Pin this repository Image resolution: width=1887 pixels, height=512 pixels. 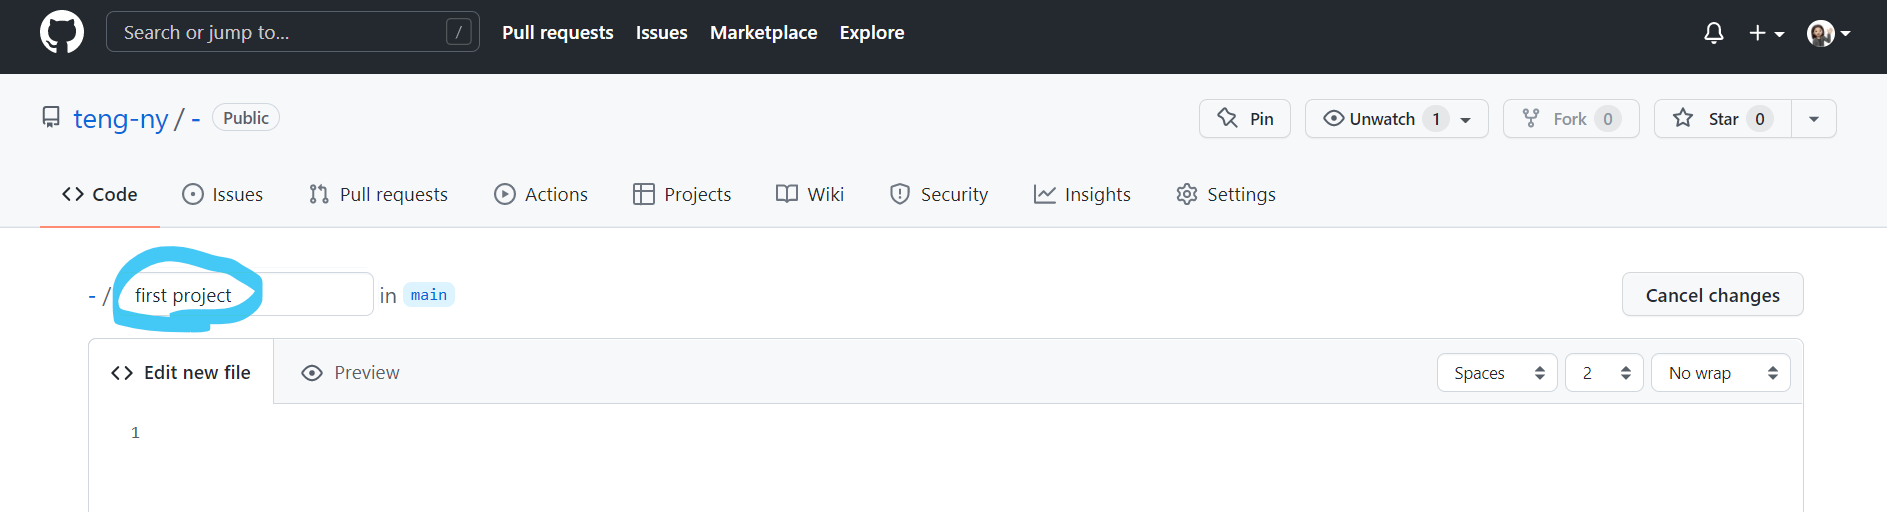coord(1245,119)
